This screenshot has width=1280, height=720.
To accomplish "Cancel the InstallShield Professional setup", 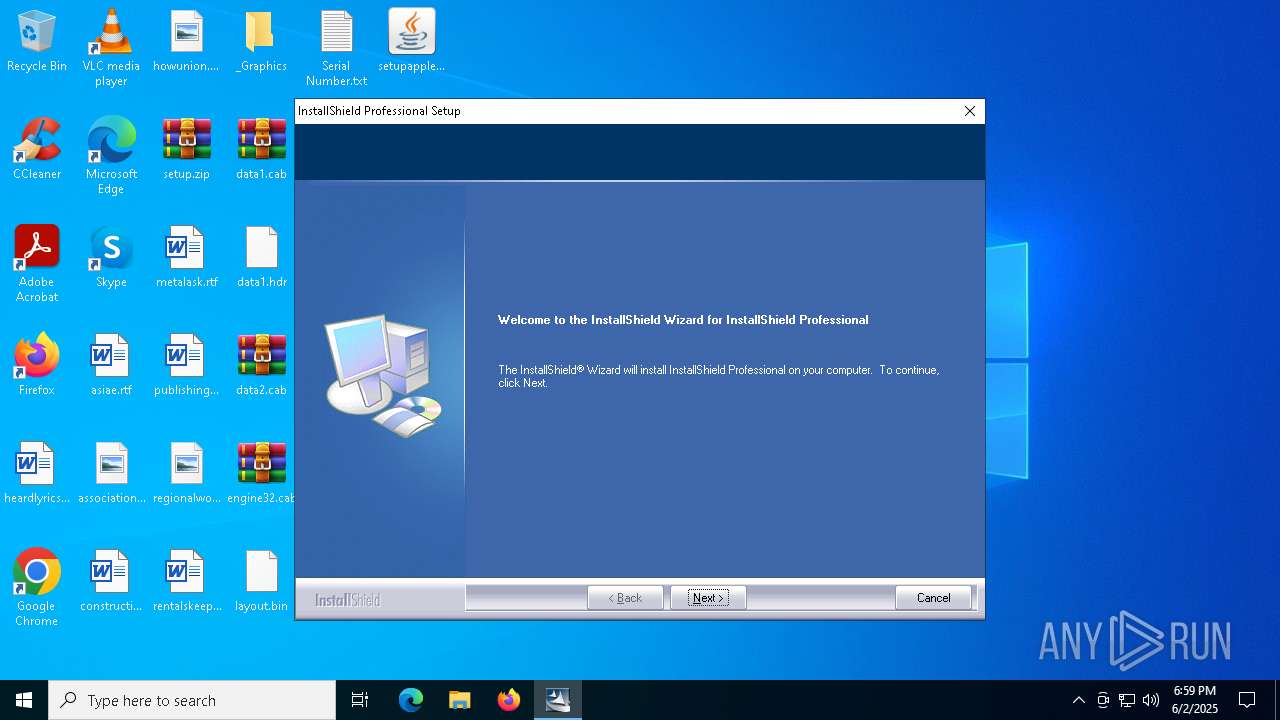I will pyautogui.click(x=933, y=598).
